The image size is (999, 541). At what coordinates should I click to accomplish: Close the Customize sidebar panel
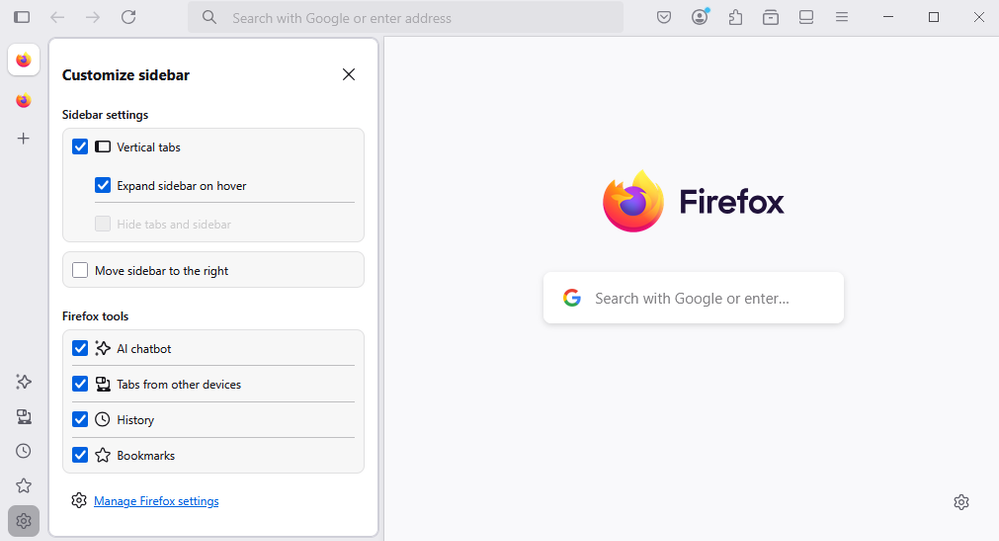348,74
